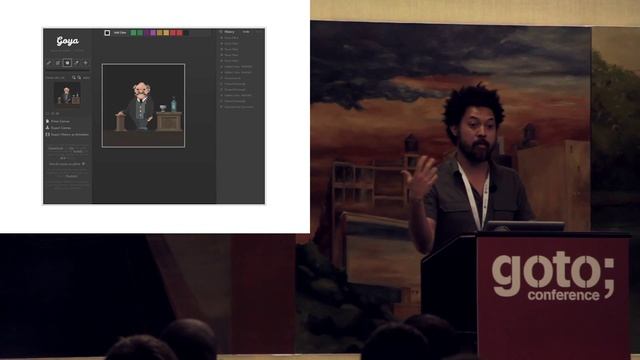Pick the leftmost green palette swatch
This screenshot has height=360, width=640.
(133, 33)
